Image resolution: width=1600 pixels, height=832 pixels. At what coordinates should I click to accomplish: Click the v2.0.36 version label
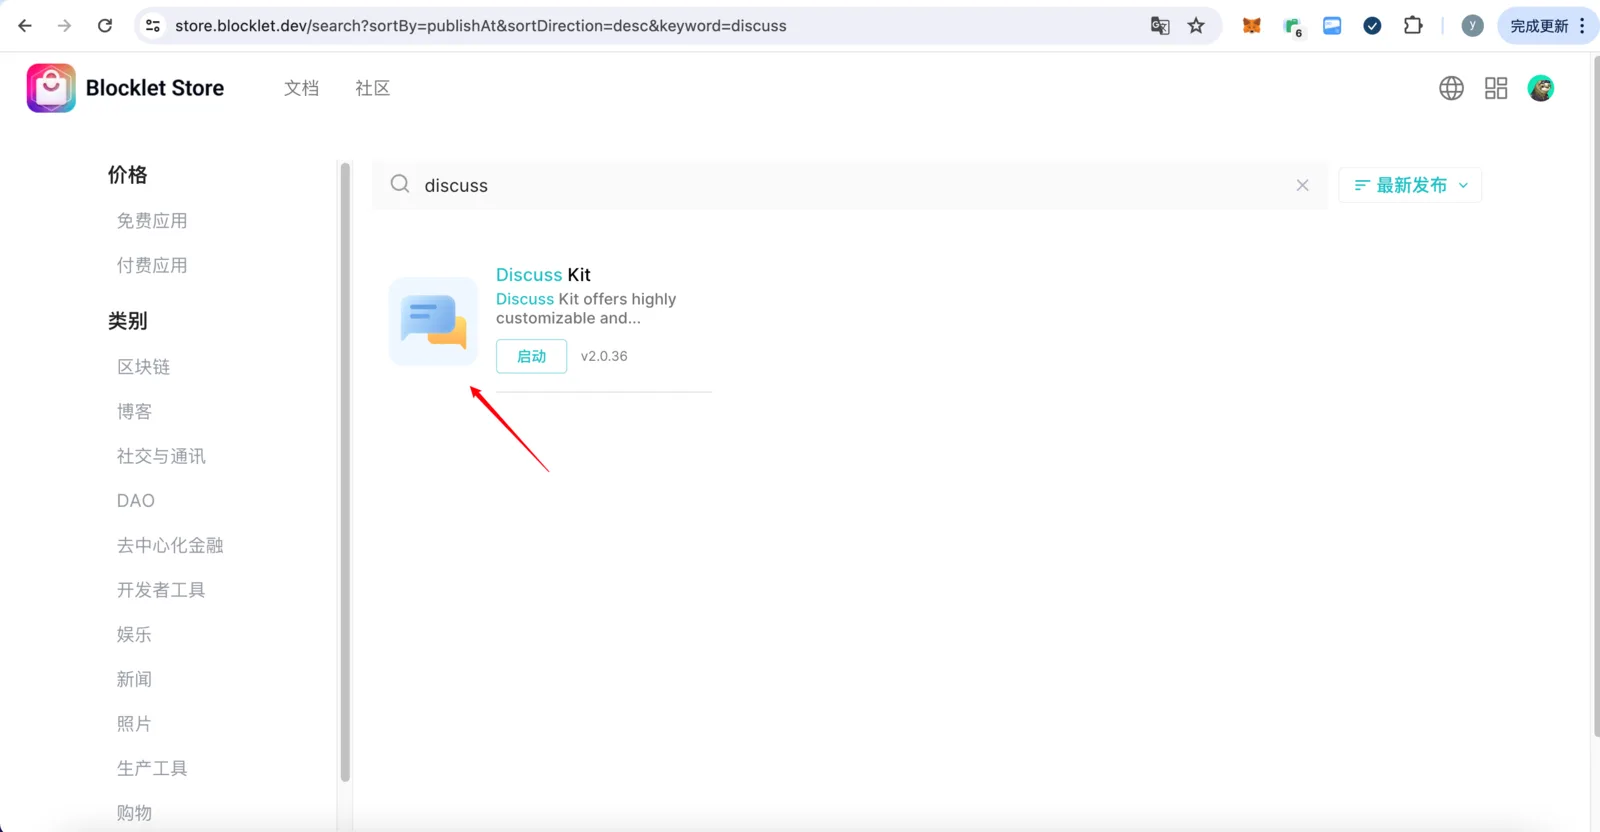click(x=604, y=356)
